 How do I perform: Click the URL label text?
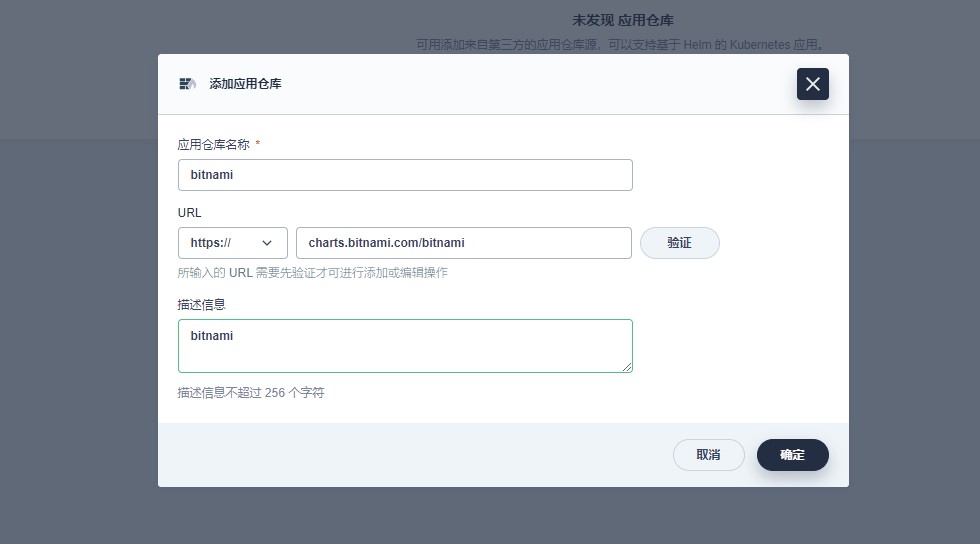(189, 213)
